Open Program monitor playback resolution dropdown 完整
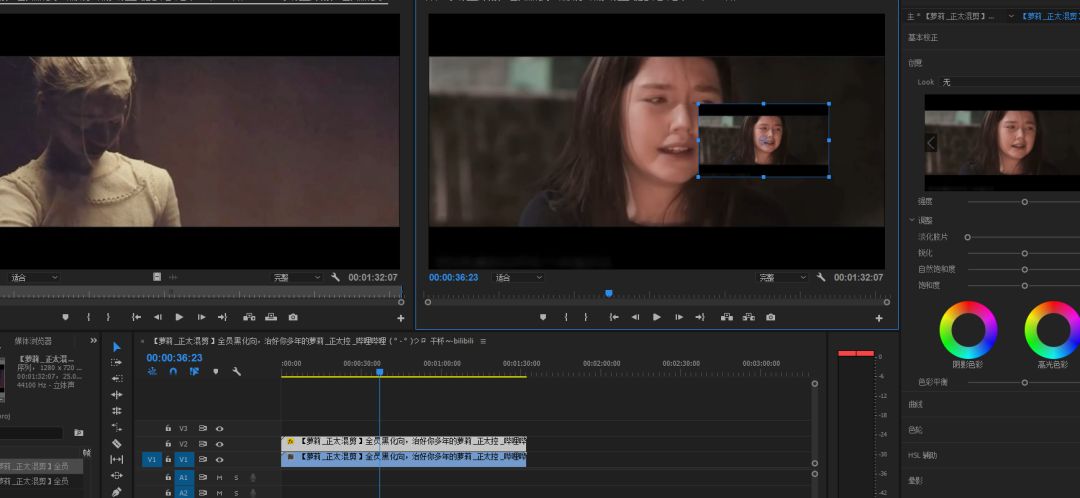Viewport: 1080px width, 498px height. [x=780, y=278]
